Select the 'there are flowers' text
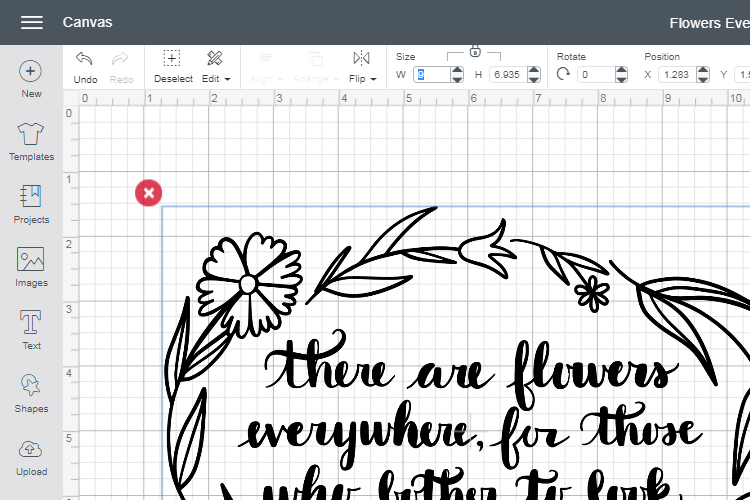The width and height of the screenshot is (750, 500). pyautogui.click(x=471, y=371)
